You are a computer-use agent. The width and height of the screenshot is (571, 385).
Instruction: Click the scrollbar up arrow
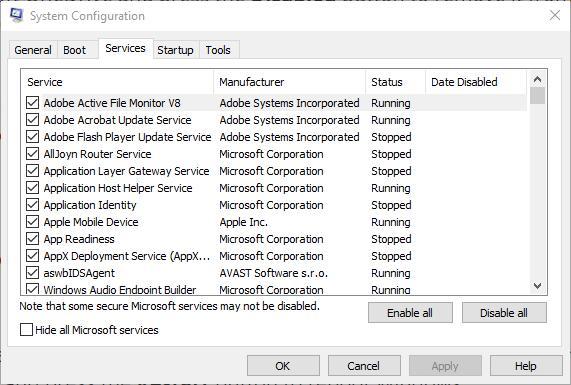pyautogui.click(x=537, y=79)
